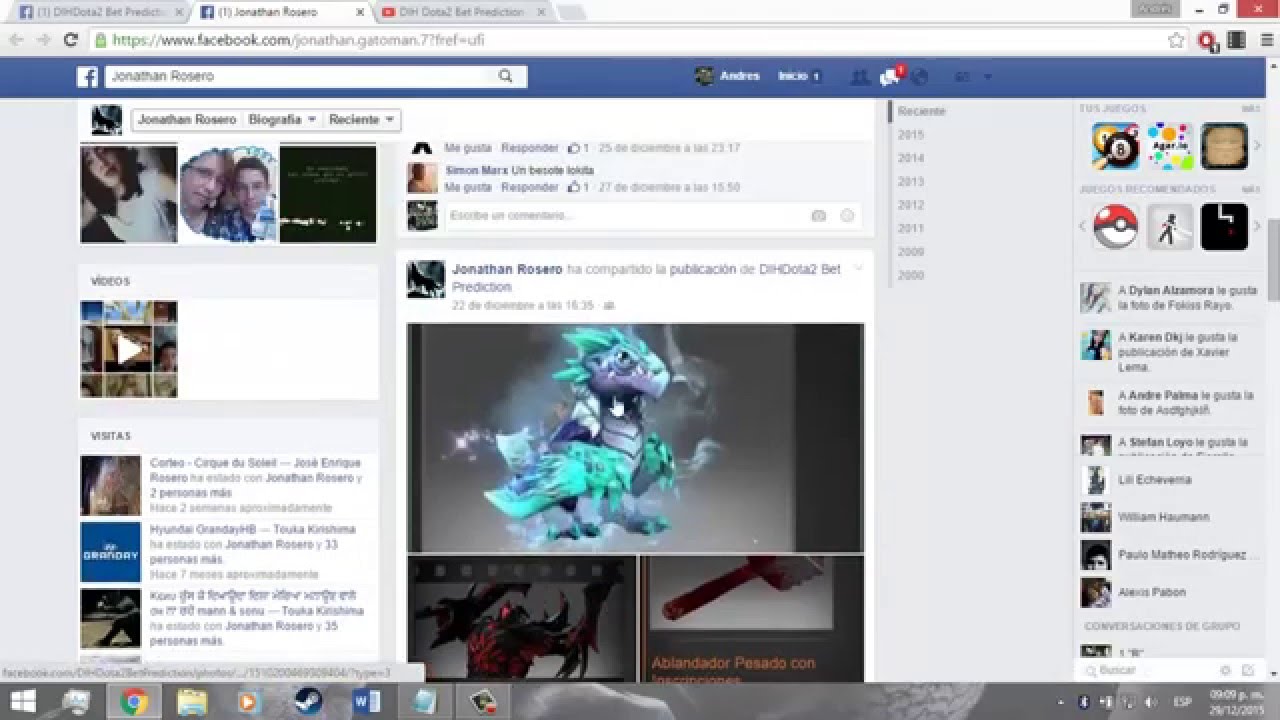Open the stickman recommended game icon

tap(1170, 227)
